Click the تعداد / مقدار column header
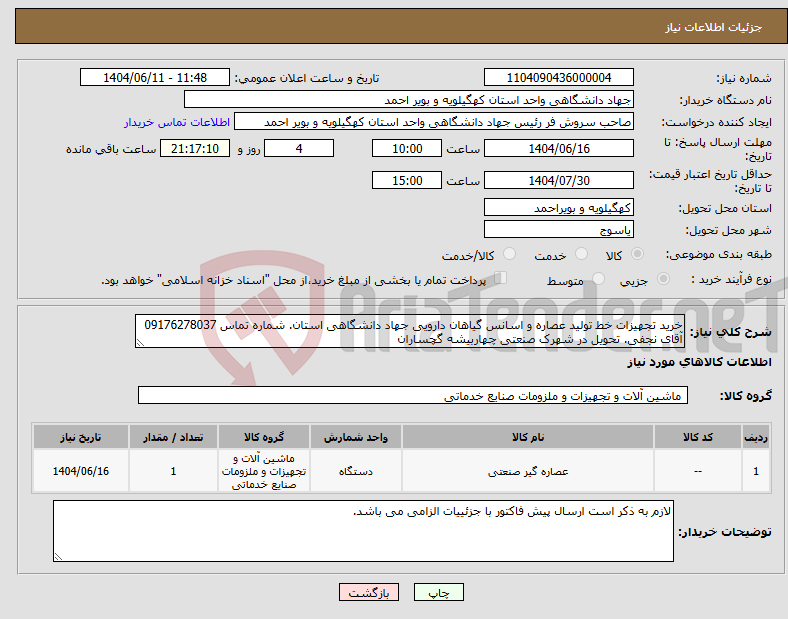This screenshot has height=619, width=788. (x=173, y=437)
